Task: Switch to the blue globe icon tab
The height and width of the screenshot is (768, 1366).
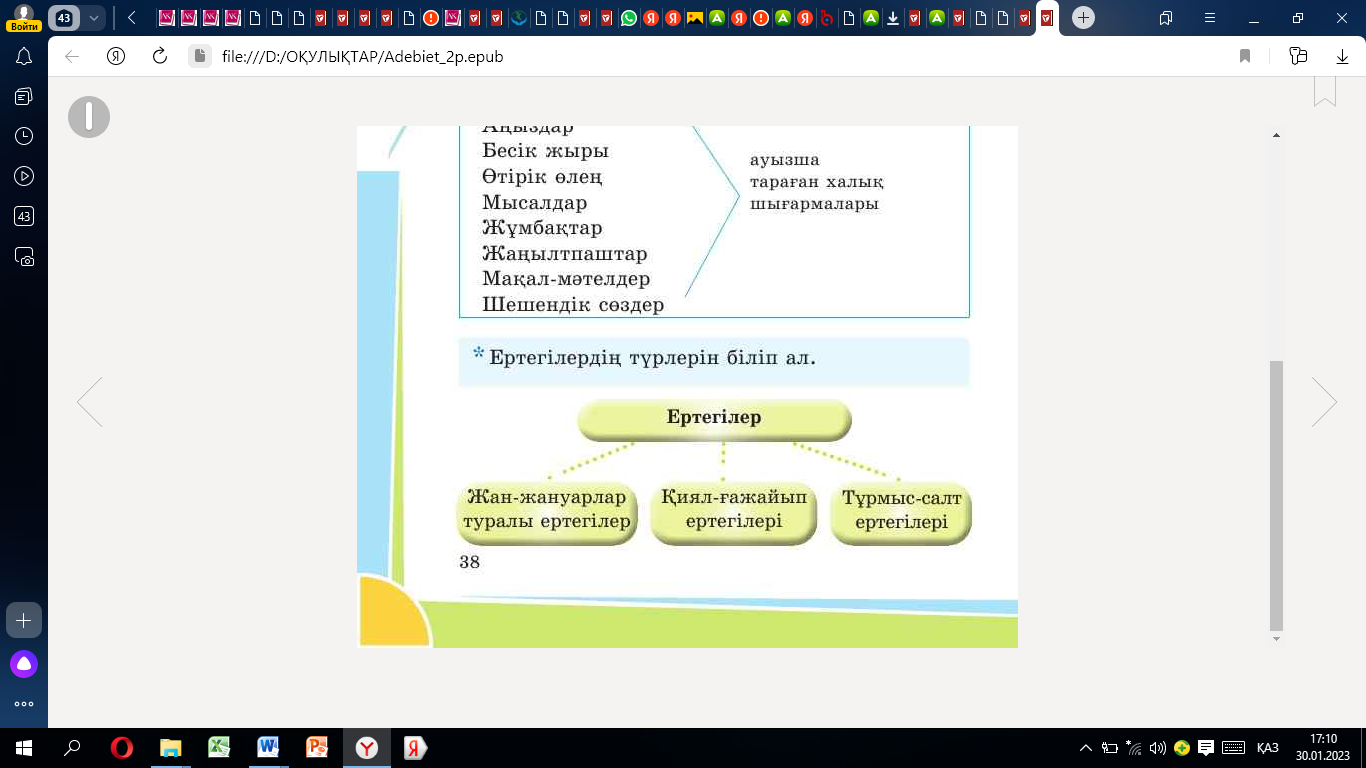Action: point(519,18)
